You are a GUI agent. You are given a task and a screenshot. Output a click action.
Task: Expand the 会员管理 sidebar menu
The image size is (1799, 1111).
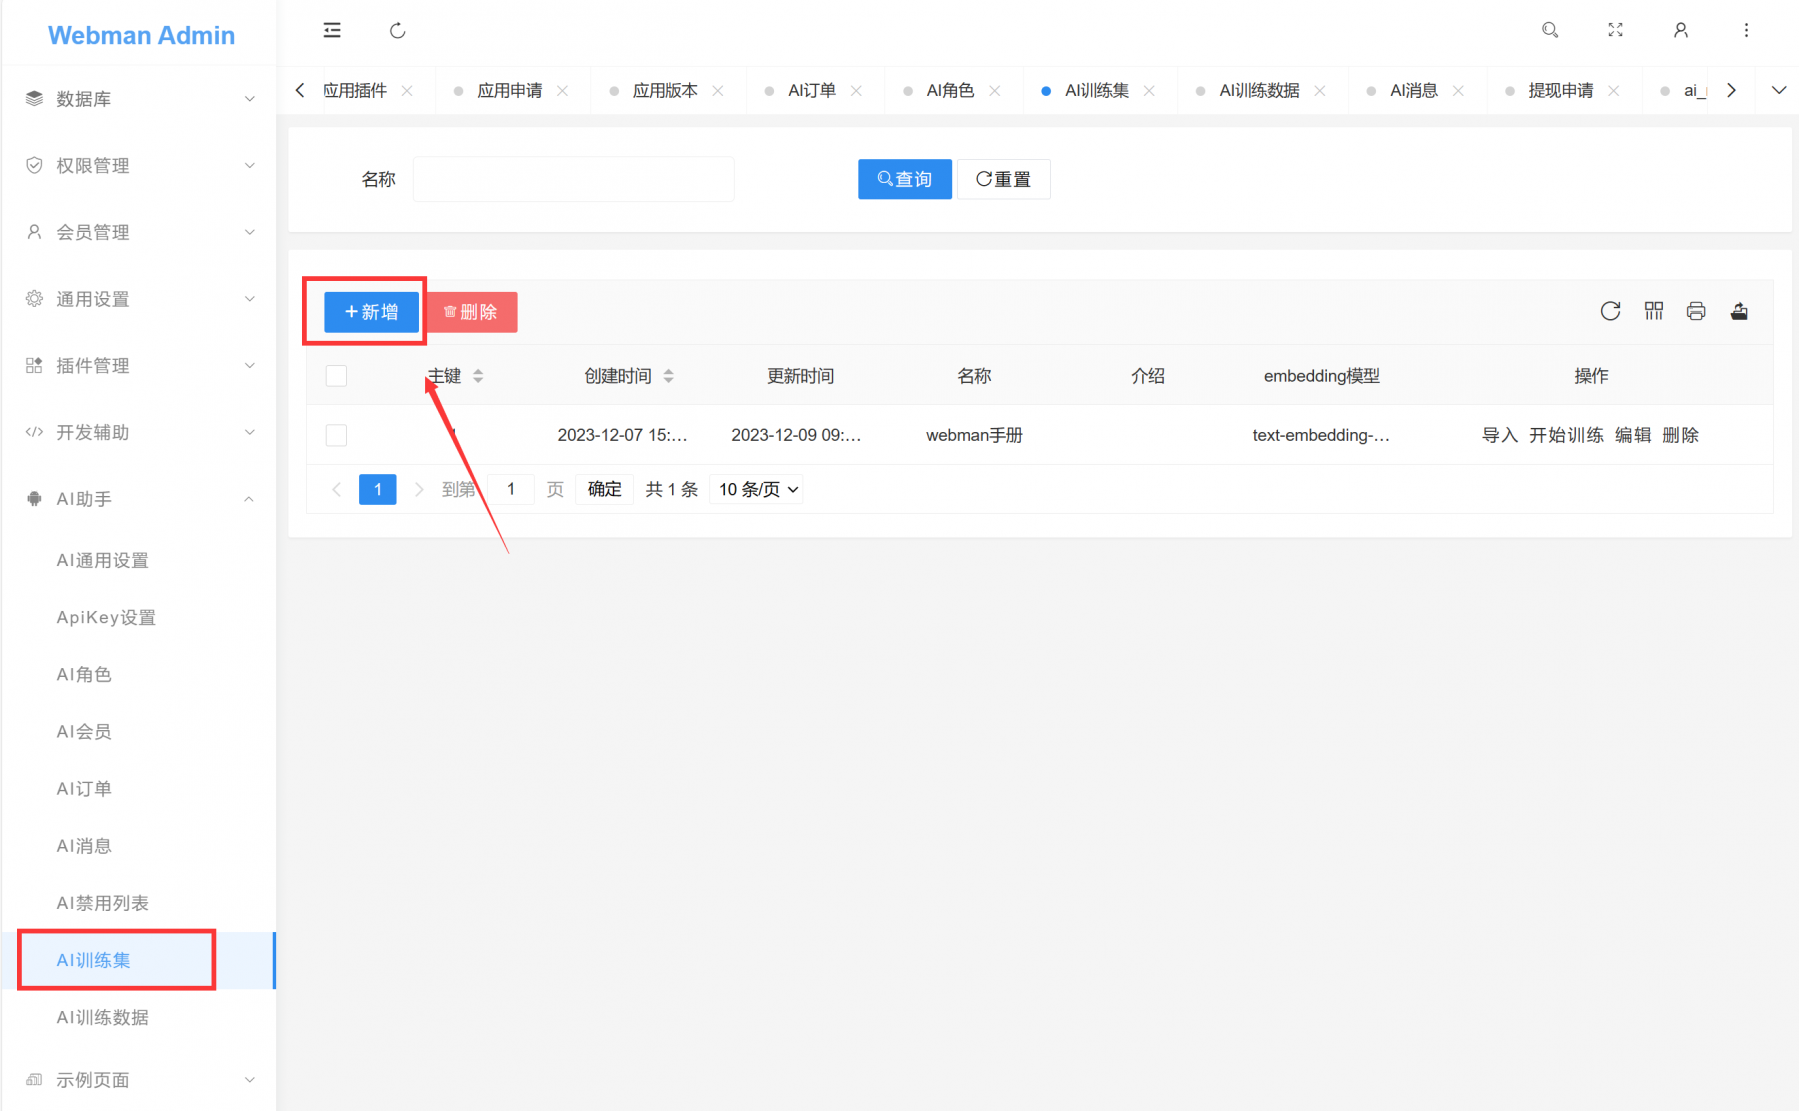(139, 232)
